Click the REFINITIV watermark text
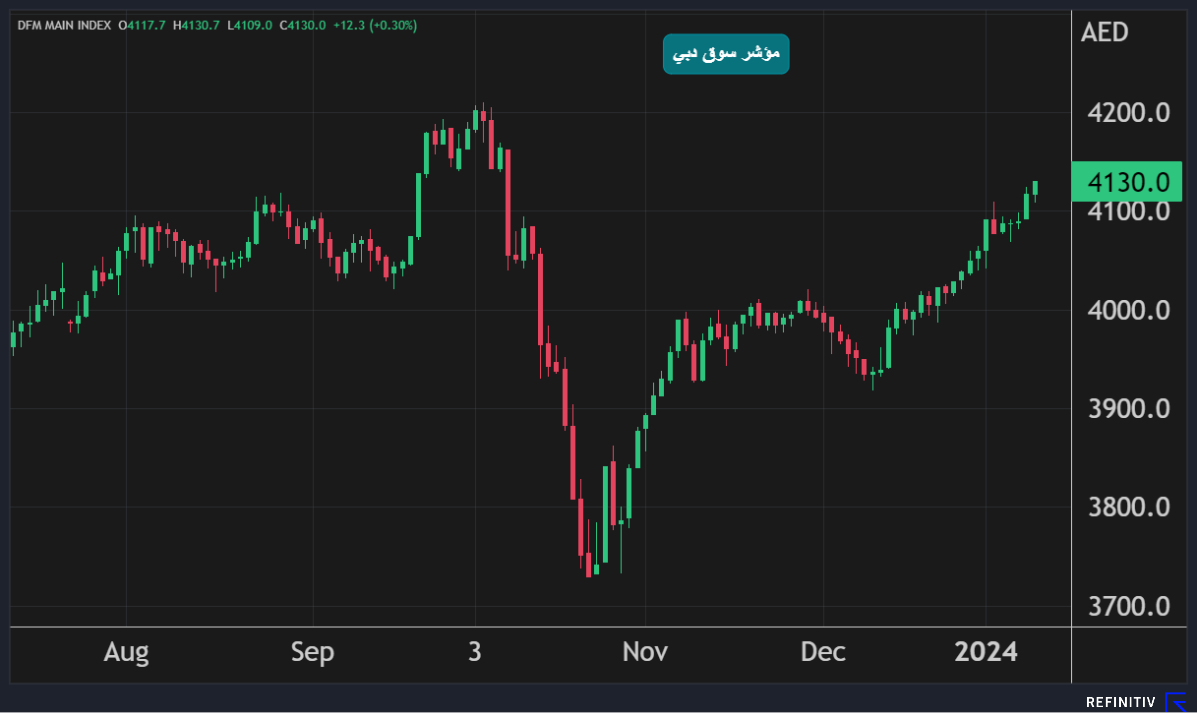 tap(1120, 703)
